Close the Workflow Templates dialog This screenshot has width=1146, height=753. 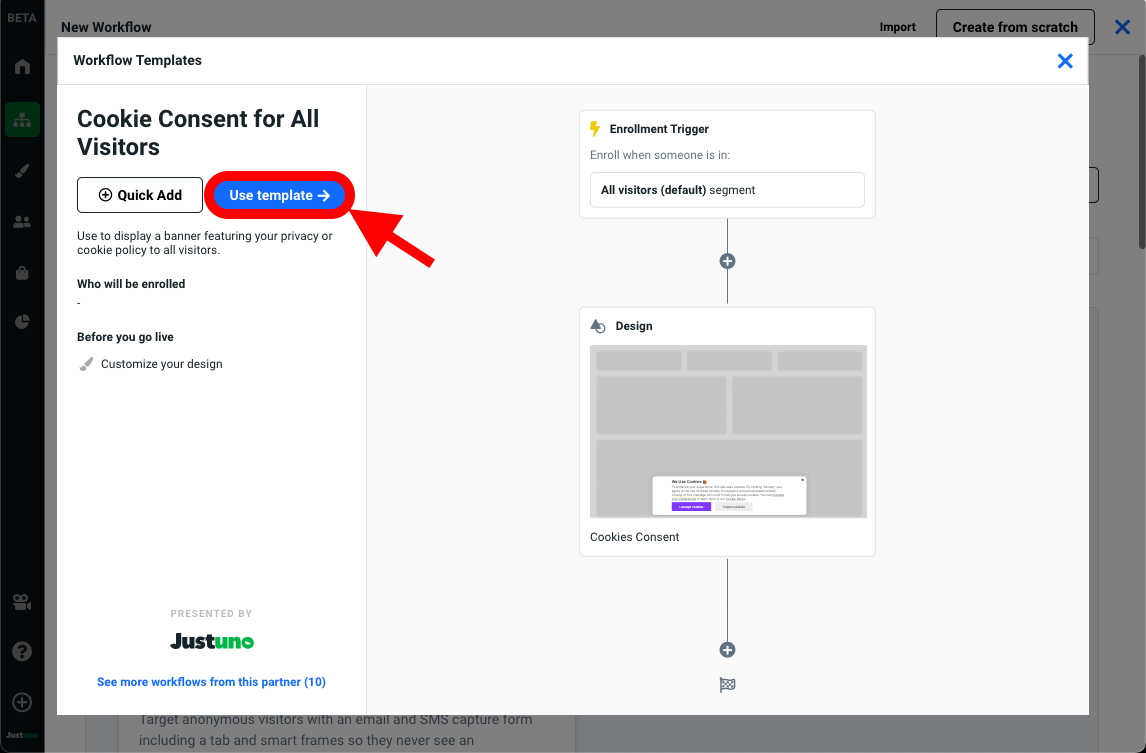[1065, 61]
